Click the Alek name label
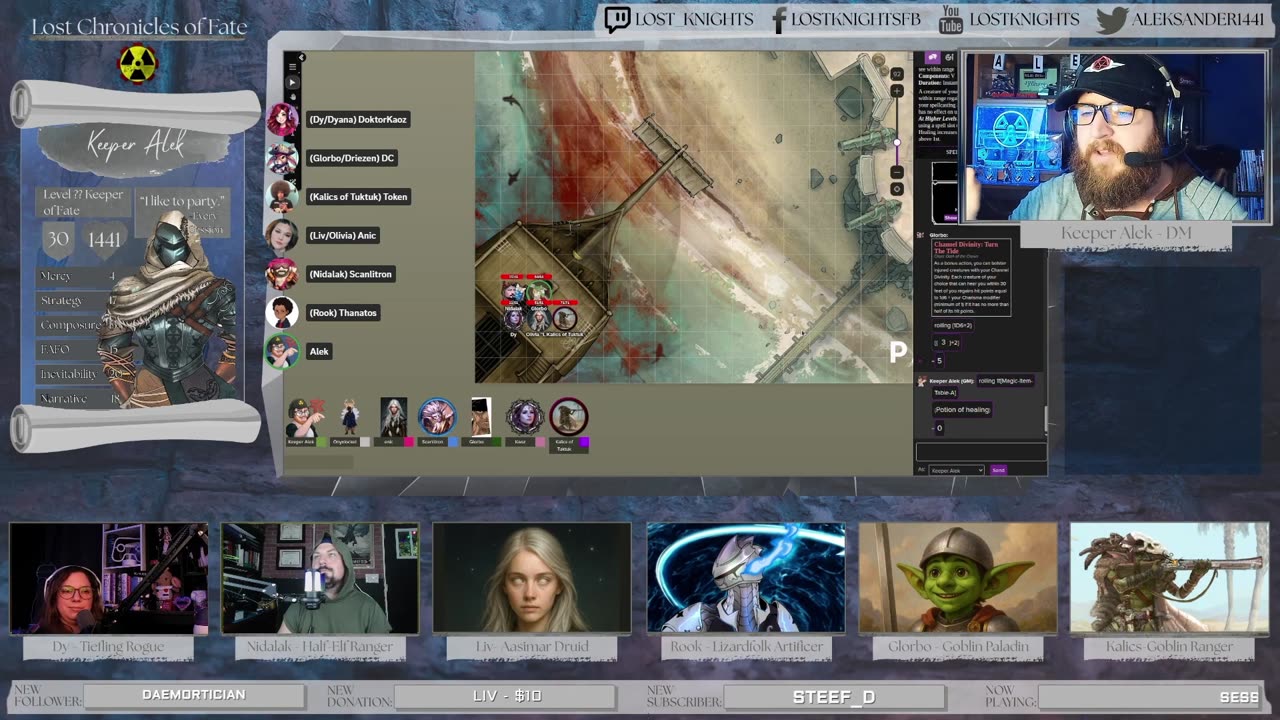 tap(319, 351)
